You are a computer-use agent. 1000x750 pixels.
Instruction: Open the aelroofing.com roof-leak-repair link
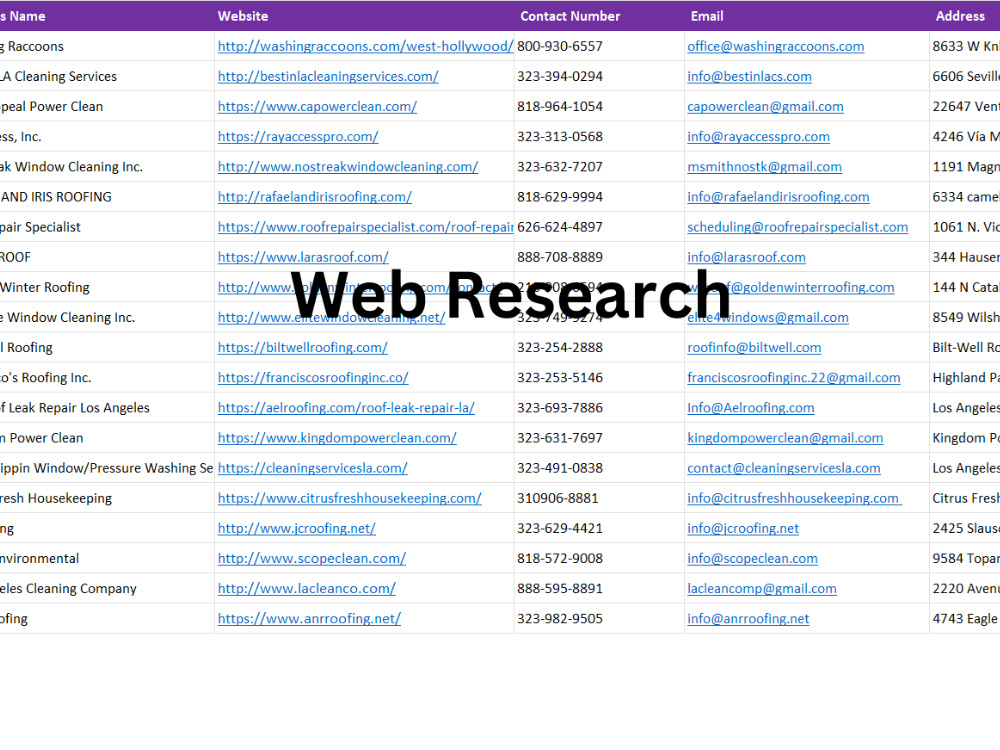(346, 408)
